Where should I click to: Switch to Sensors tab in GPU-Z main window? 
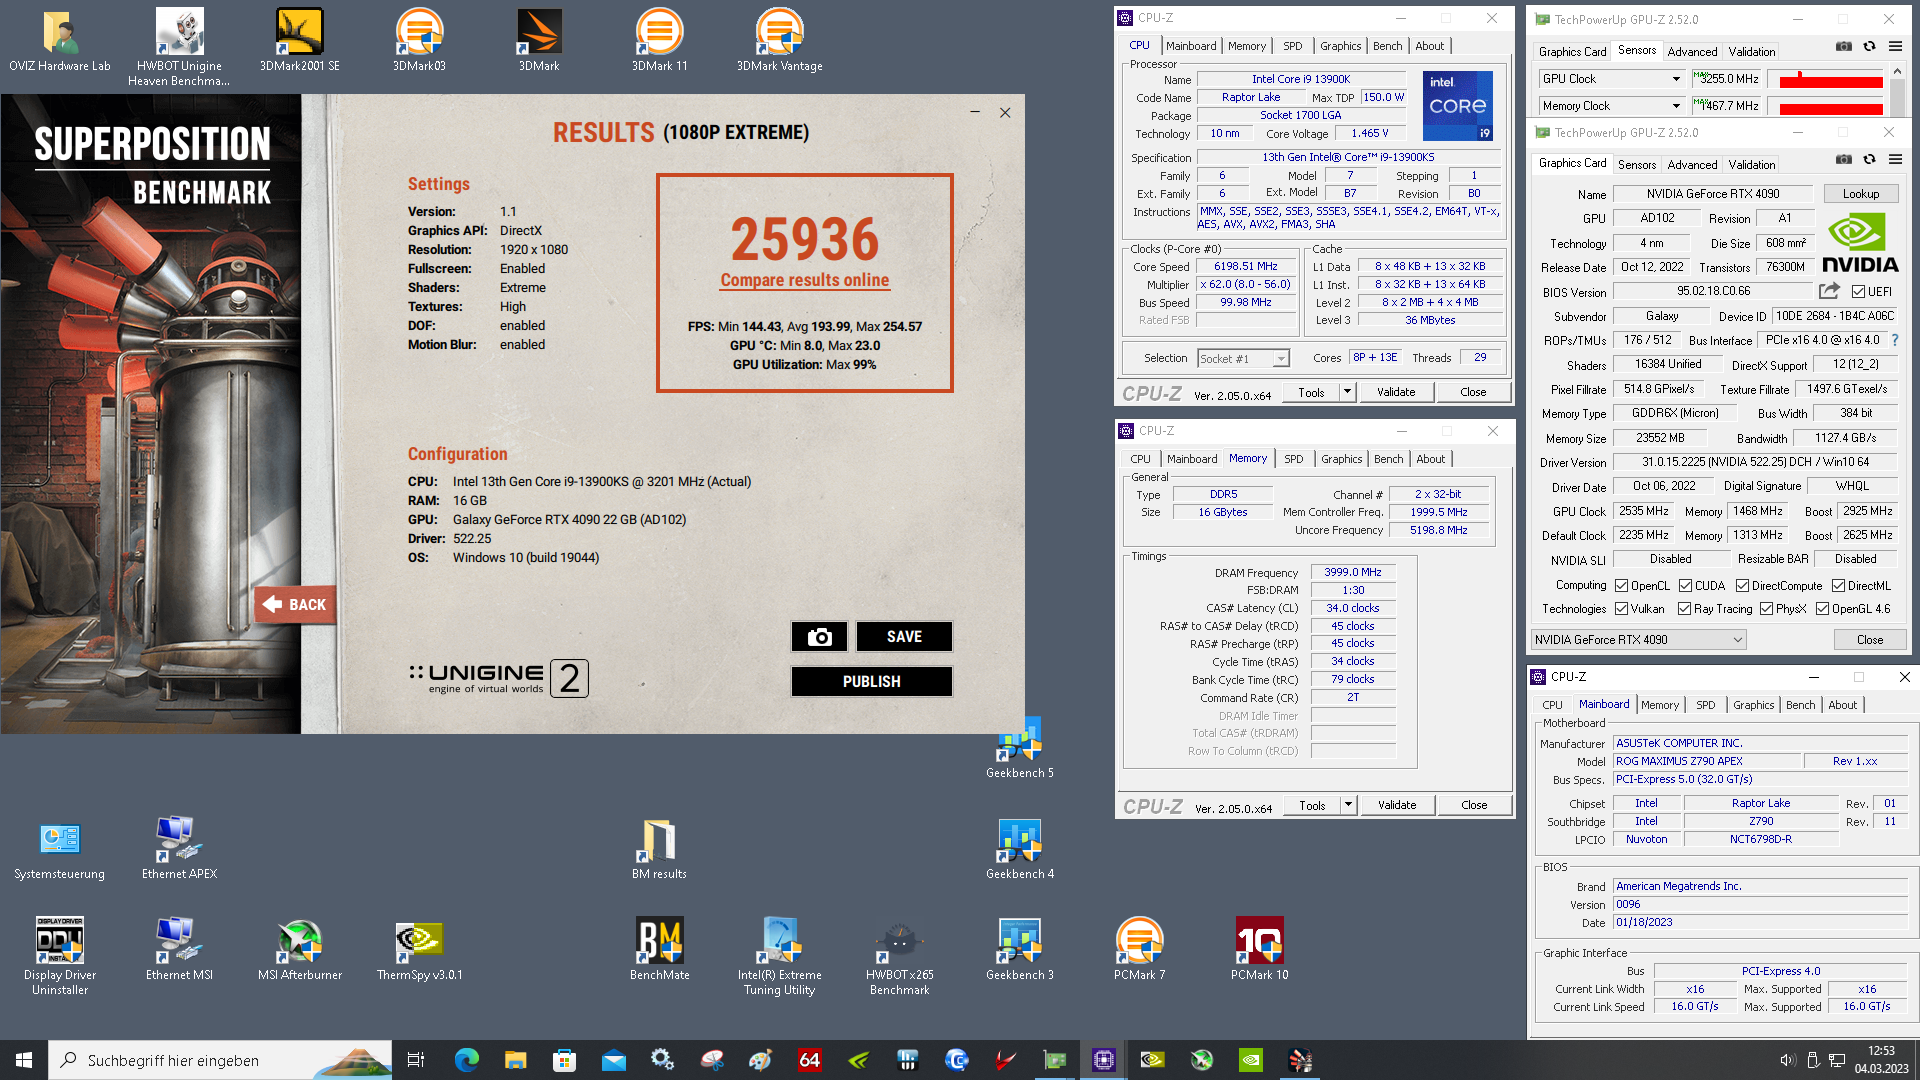(1637, 165)
